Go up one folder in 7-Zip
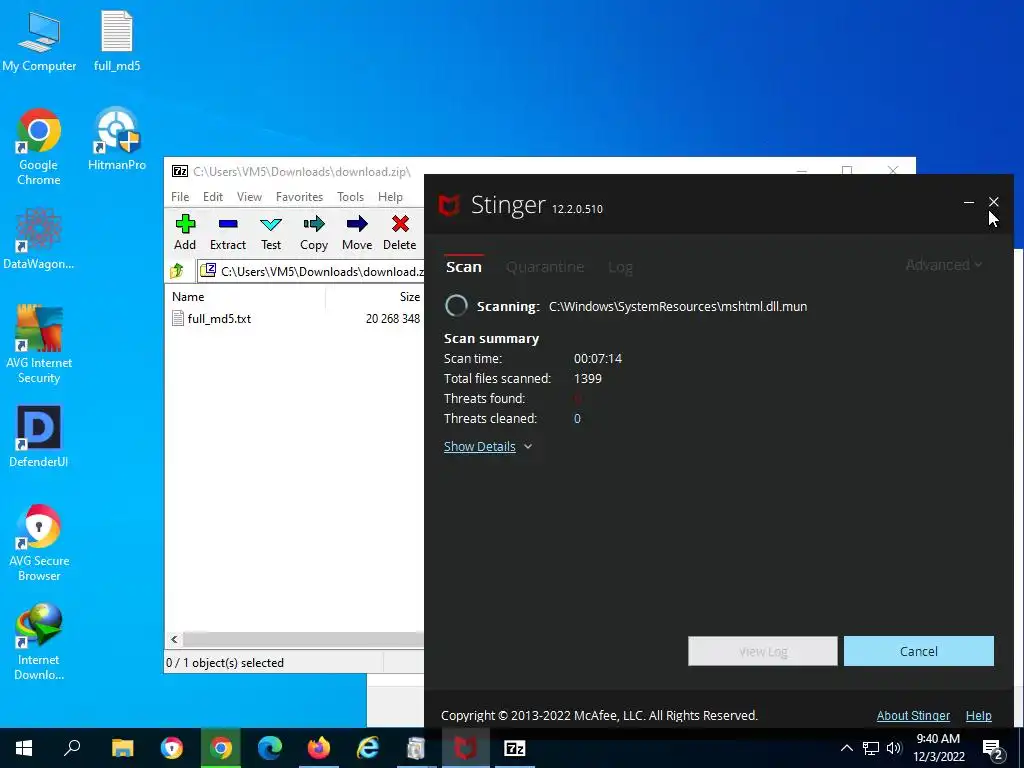The image size is (1024, 768). pos(177,271)
